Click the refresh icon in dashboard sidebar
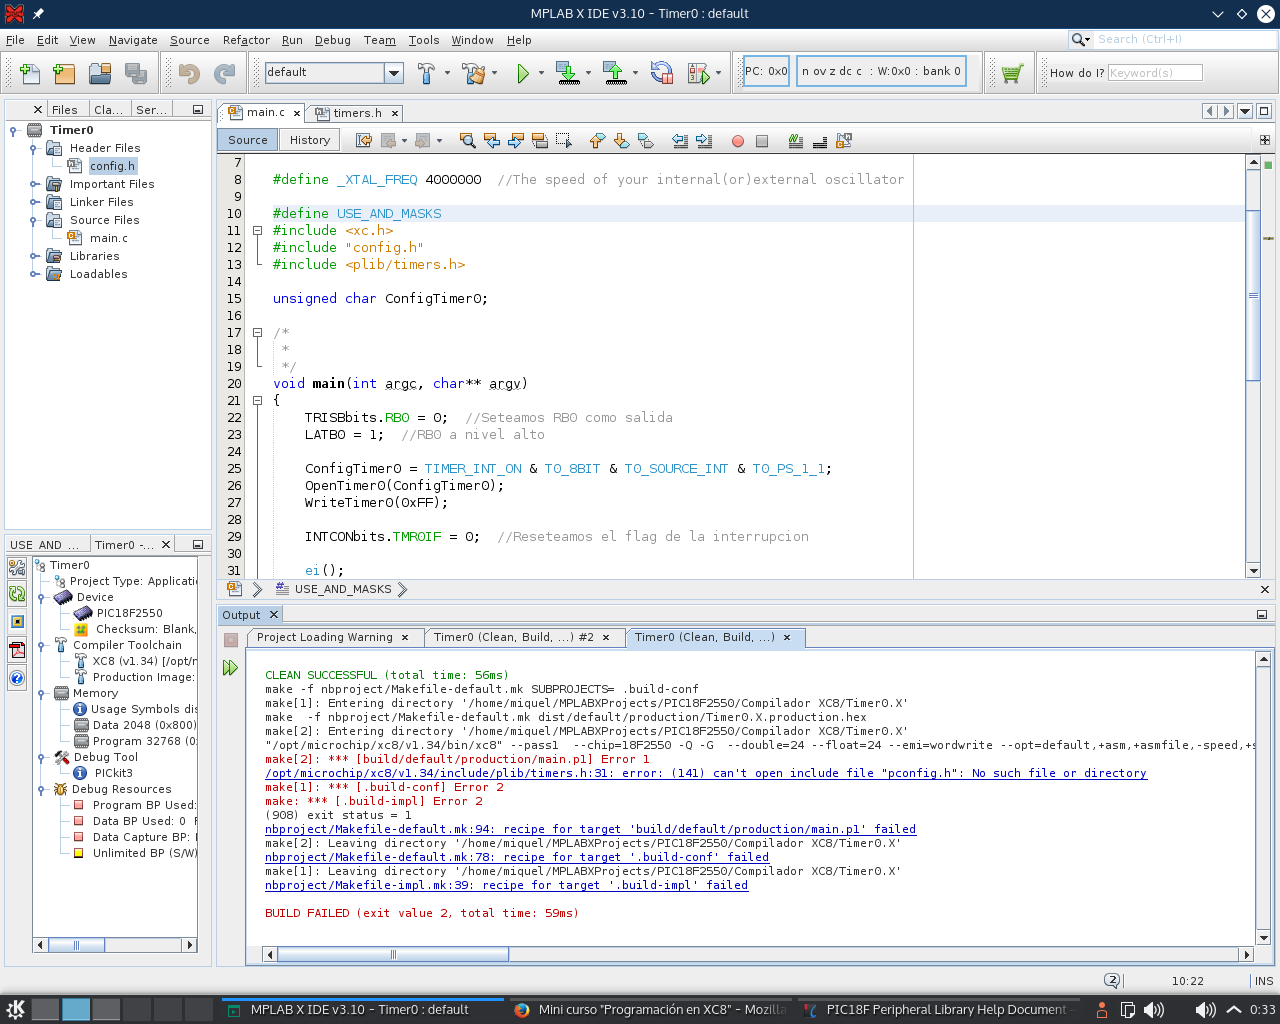Viewport: 1280px width, 1024px height. (17, 594)
